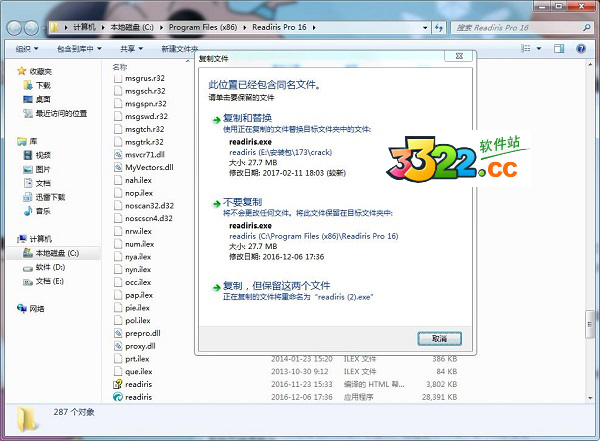Viewport: 600px width, 441px height.
Task: Click Program Files (x86) breadcrumb segment
Action: pyautogui.click(x=203, y=27)
